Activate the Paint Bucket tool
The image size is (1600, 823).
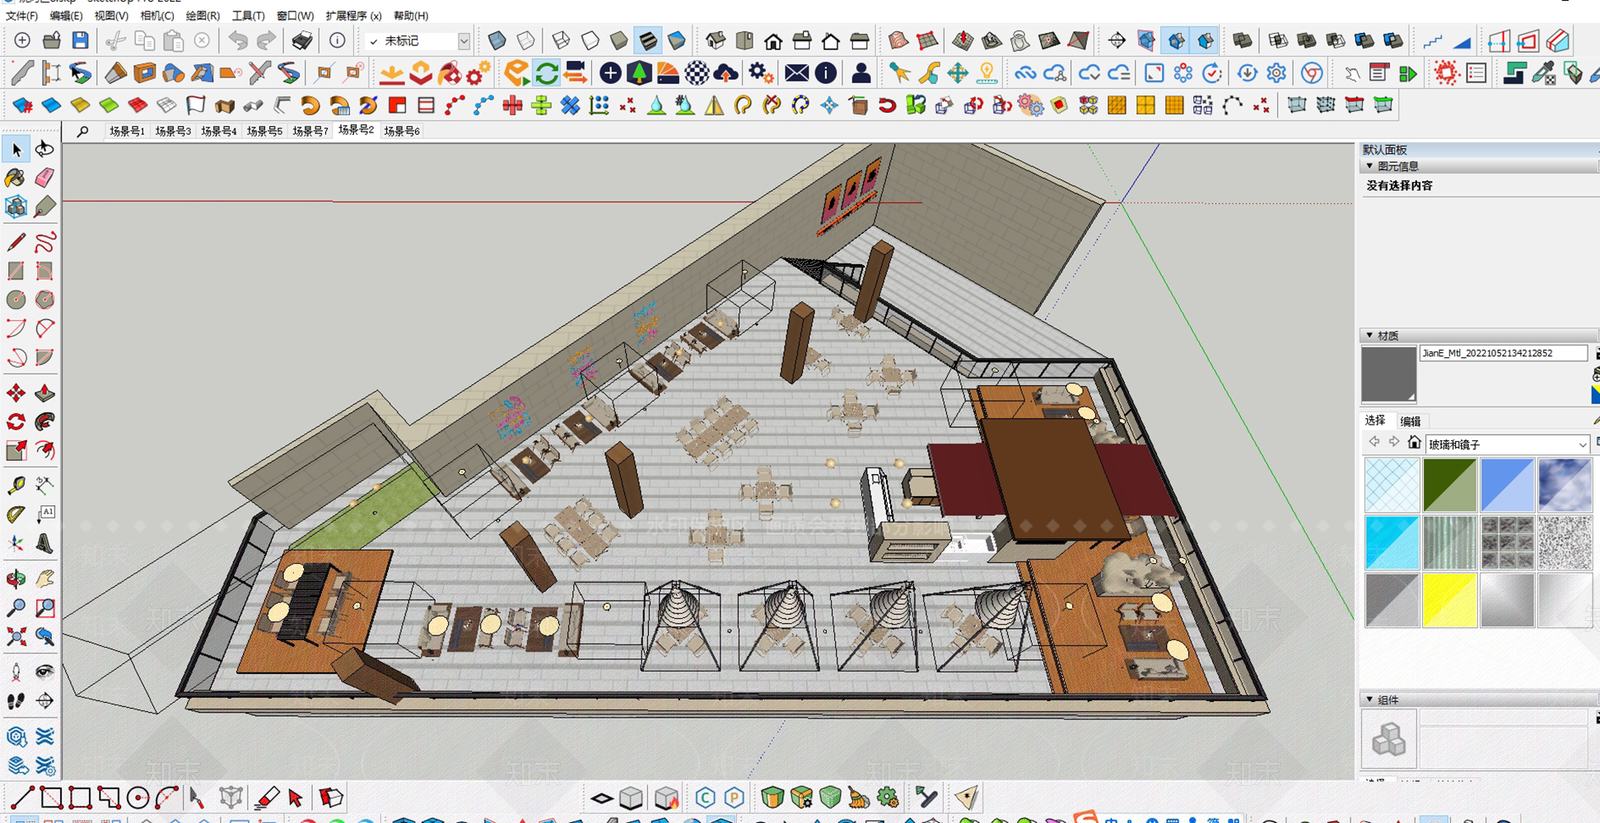16,178
